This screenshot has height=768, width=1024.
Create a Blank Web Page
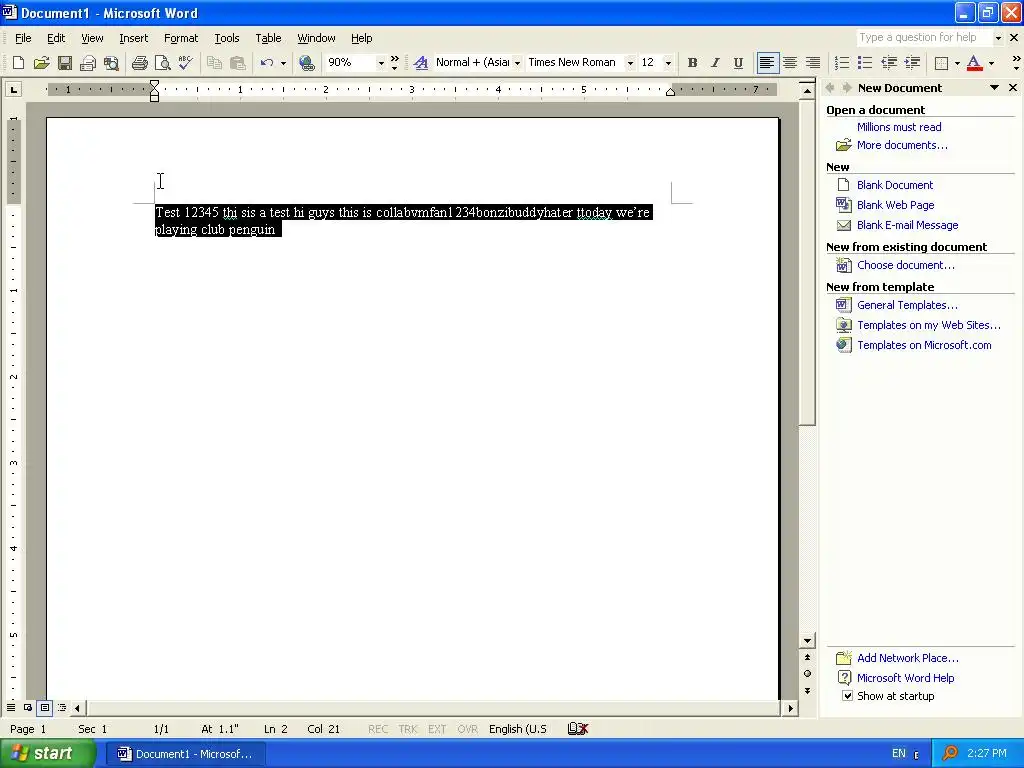[x=895, y=205]
